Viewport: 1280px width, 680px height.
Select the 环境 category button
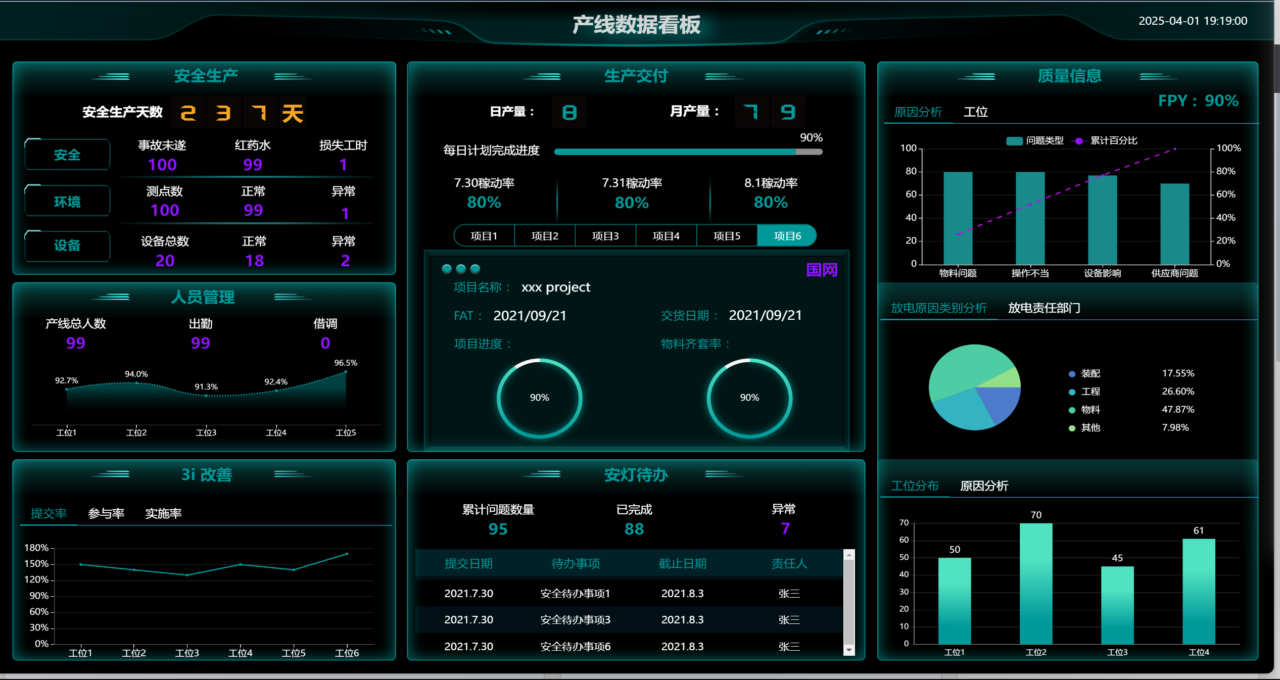(x=67, y=201)
